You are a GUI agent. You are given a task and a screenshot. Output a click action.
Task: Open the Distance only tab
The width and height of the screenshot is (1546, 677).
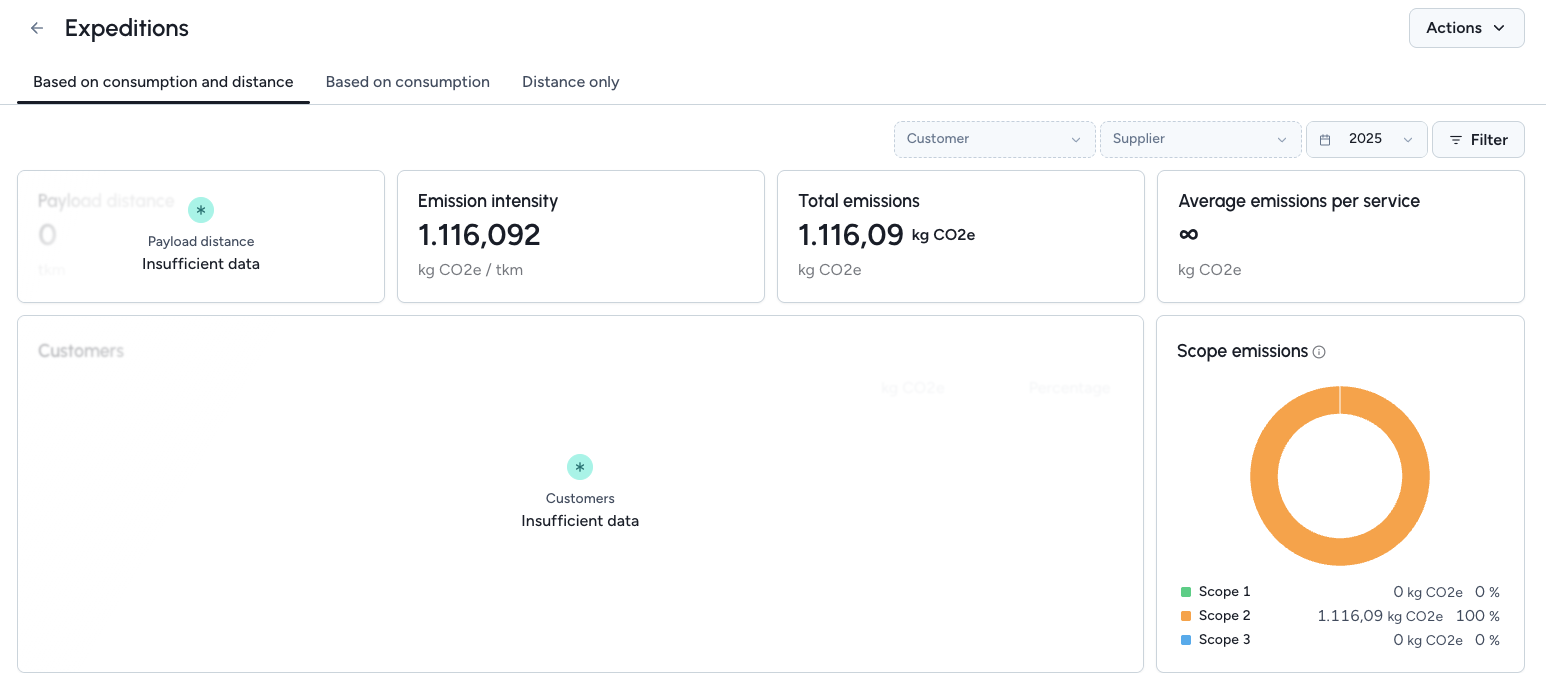tap(570, 82)
